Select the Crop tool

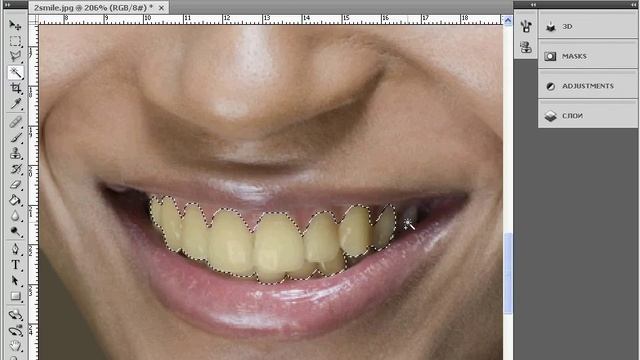click(16, 88)
